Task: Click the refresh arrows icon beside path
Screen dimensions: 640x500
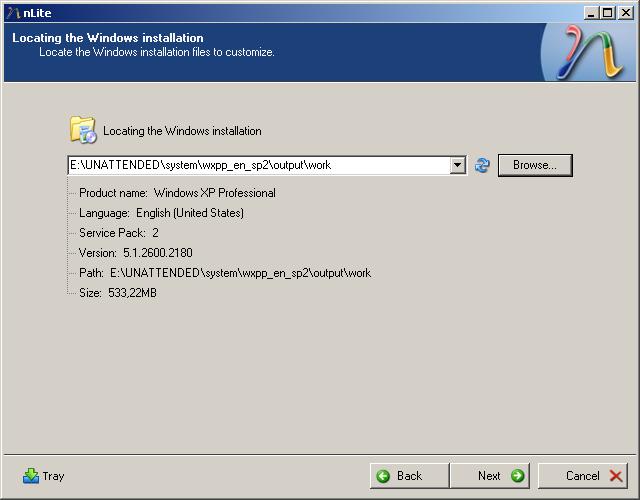Action: [482, 165]
